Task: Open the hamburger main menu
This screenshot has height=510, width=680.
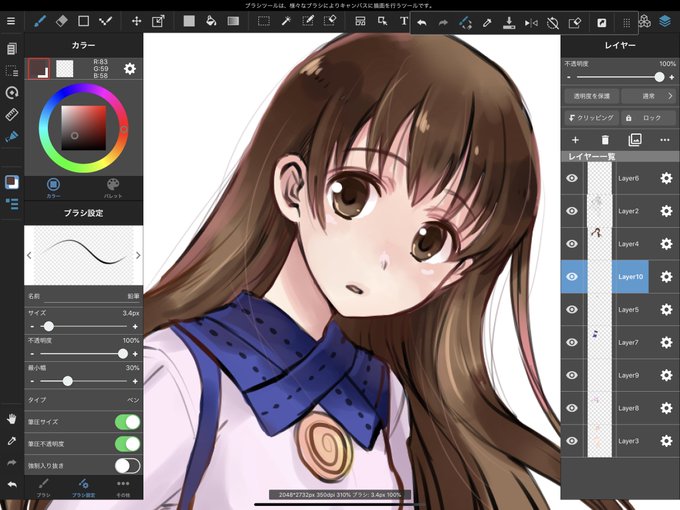Action: [x=11, y=21]
